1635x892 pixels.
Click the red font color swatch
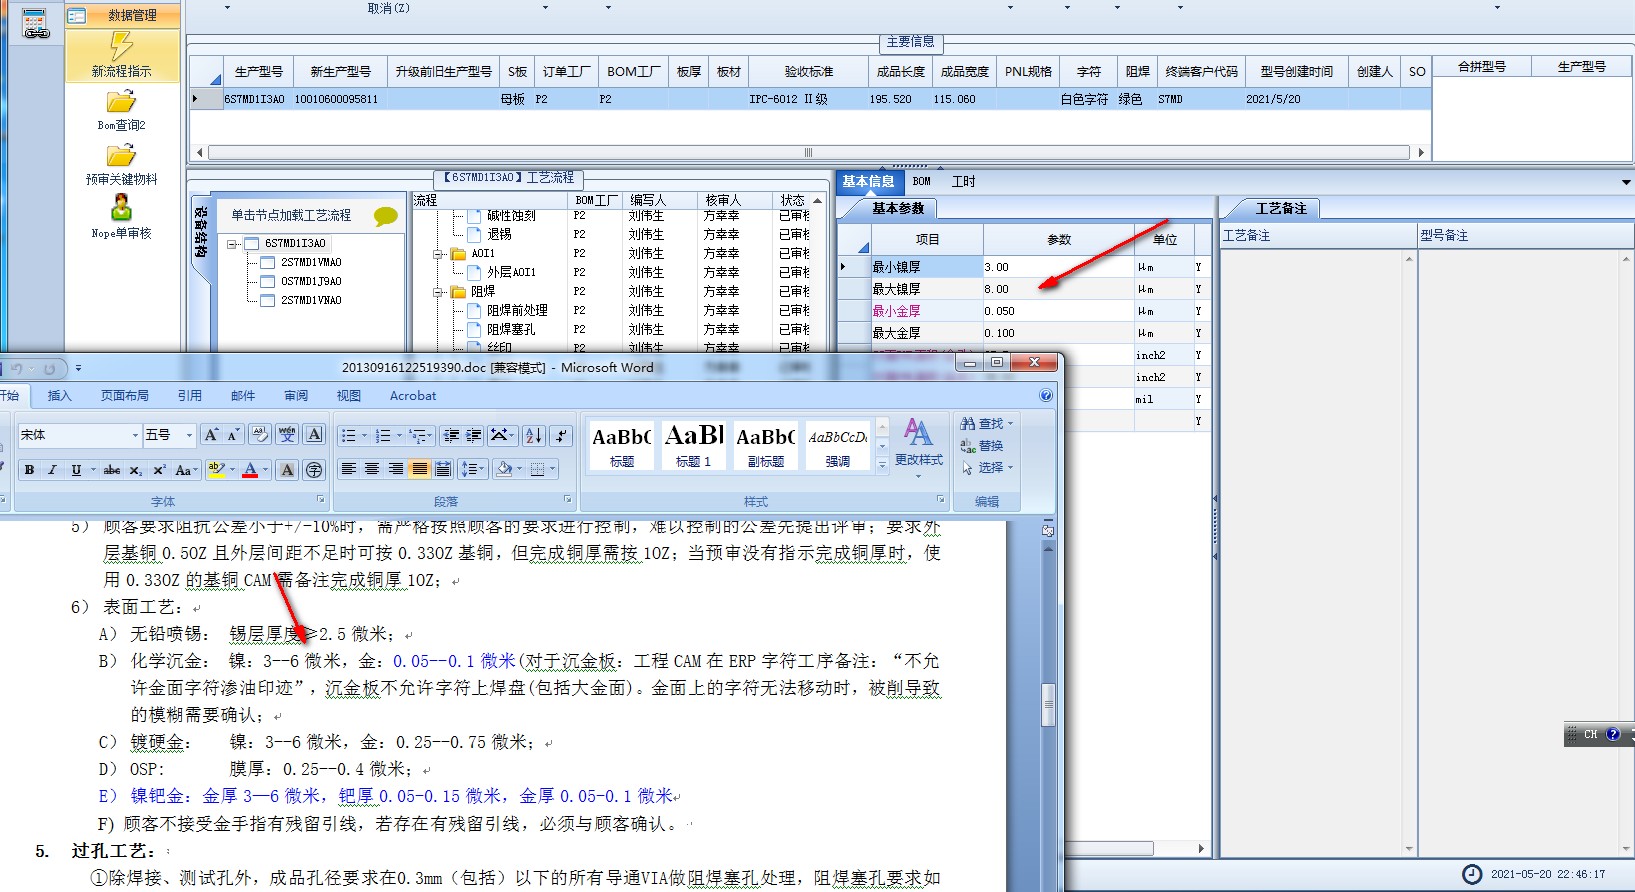point(250,470)
